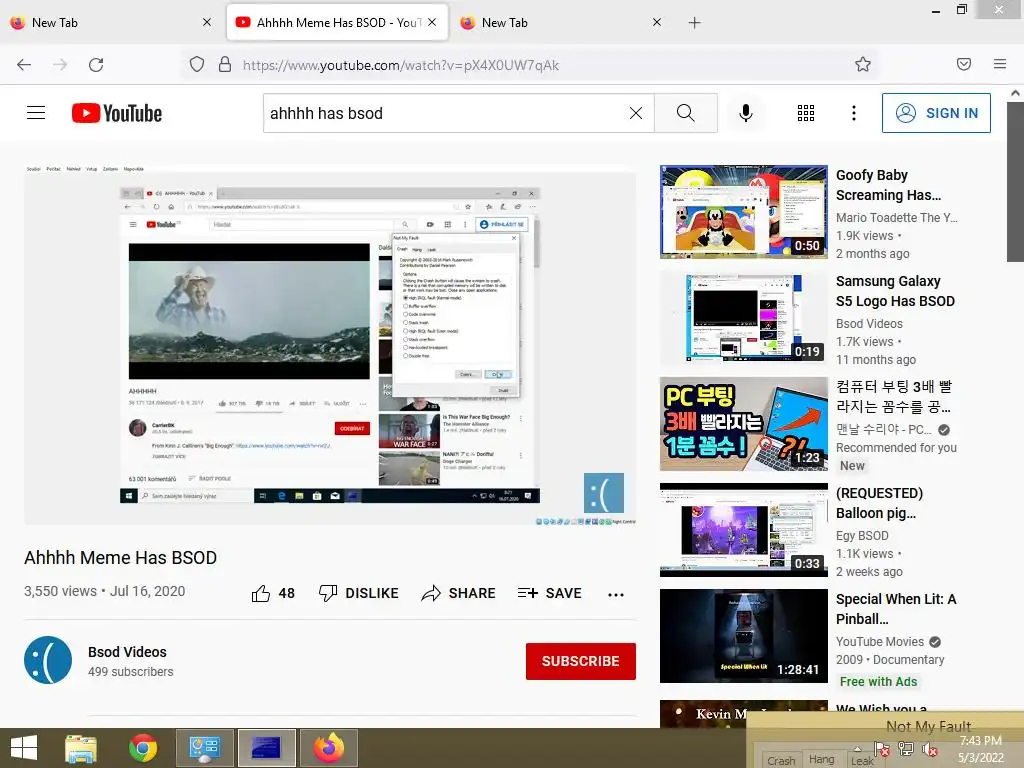Close the Ahhhh Meme Has BSOD tab

(x=432, y=22)
